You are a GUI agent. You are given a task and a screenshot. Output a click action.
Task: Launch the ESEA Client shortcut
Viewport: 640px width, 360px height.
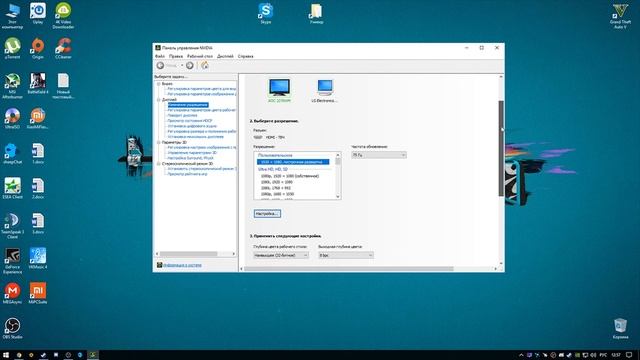[12, 188]
